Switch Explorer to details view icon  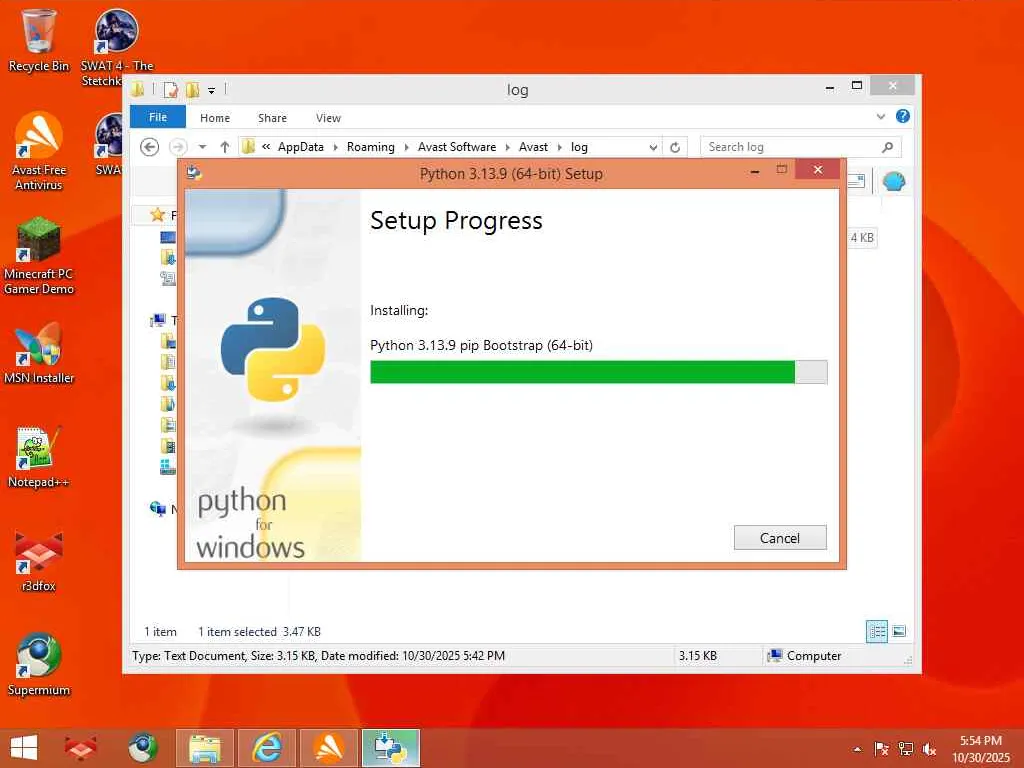[876, 631]
